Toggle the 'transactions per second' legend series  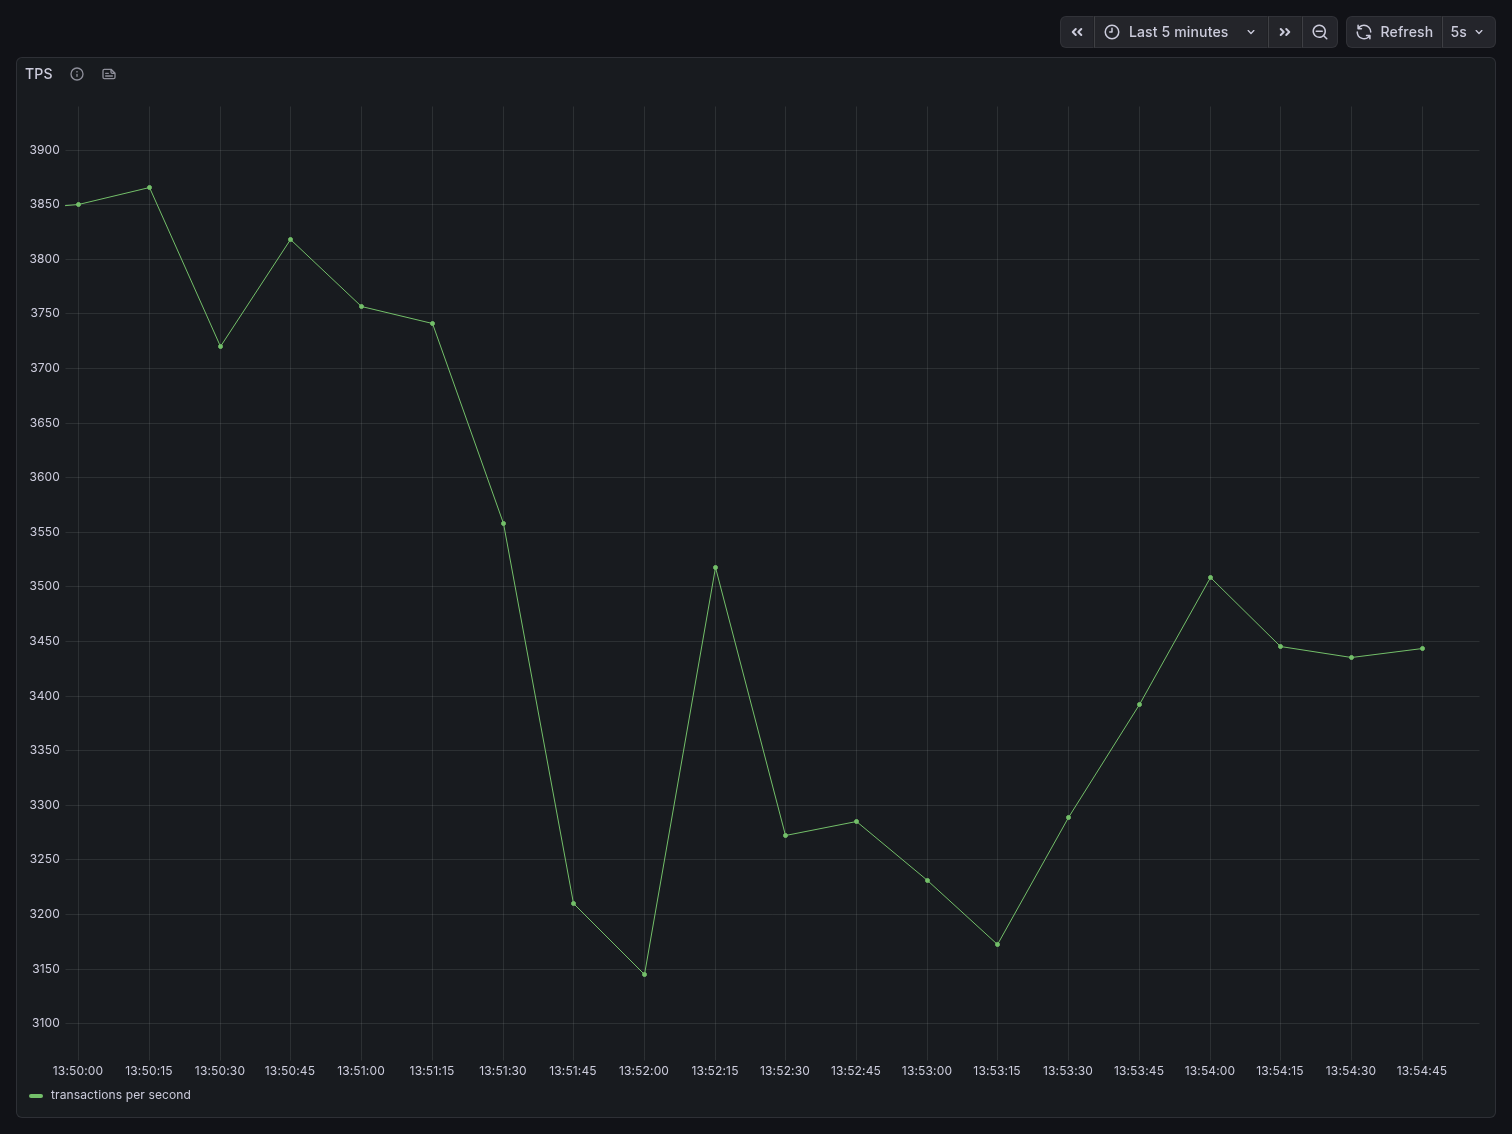(120, 1095)
